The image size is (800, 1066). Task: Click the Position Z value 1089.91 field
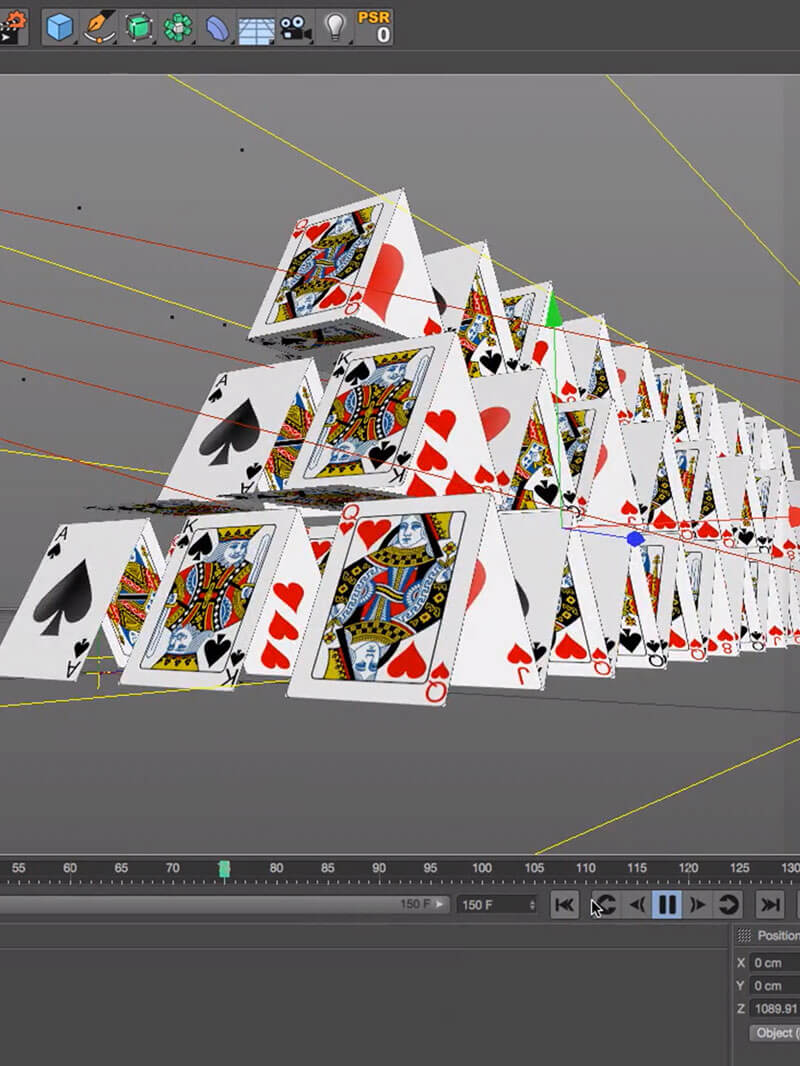[x=774, y=1009]
